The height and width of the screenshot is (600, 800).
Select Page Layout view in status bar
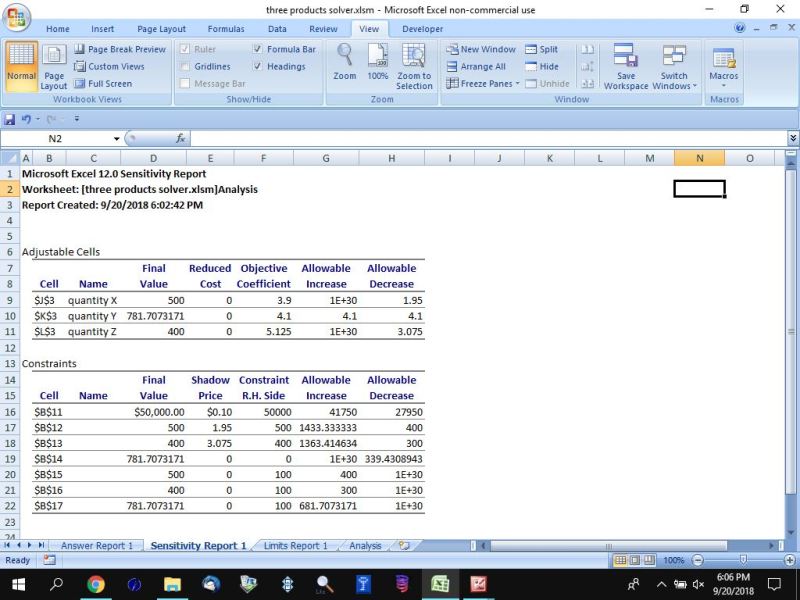(634, 560)
